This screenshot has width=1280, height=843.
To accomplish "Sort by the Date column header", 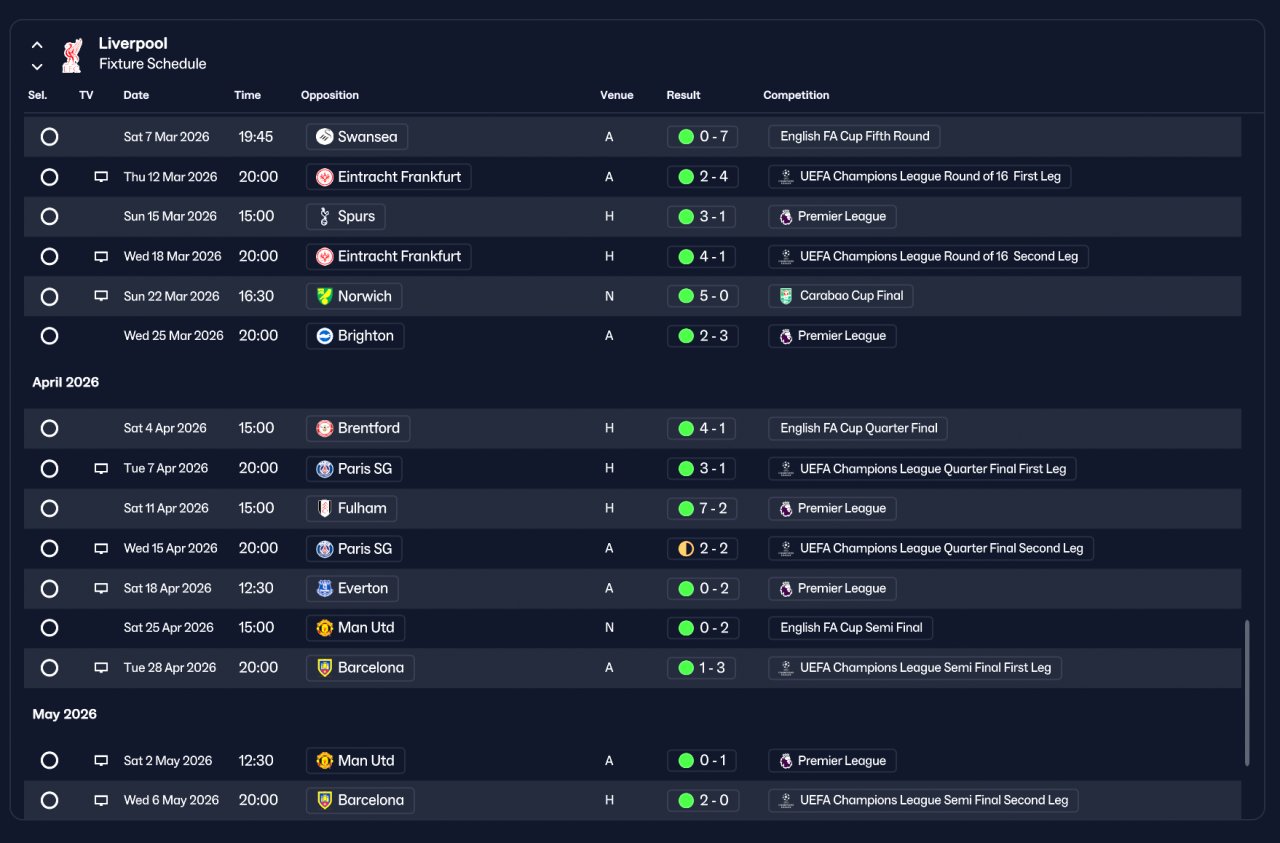I will 136,95.
